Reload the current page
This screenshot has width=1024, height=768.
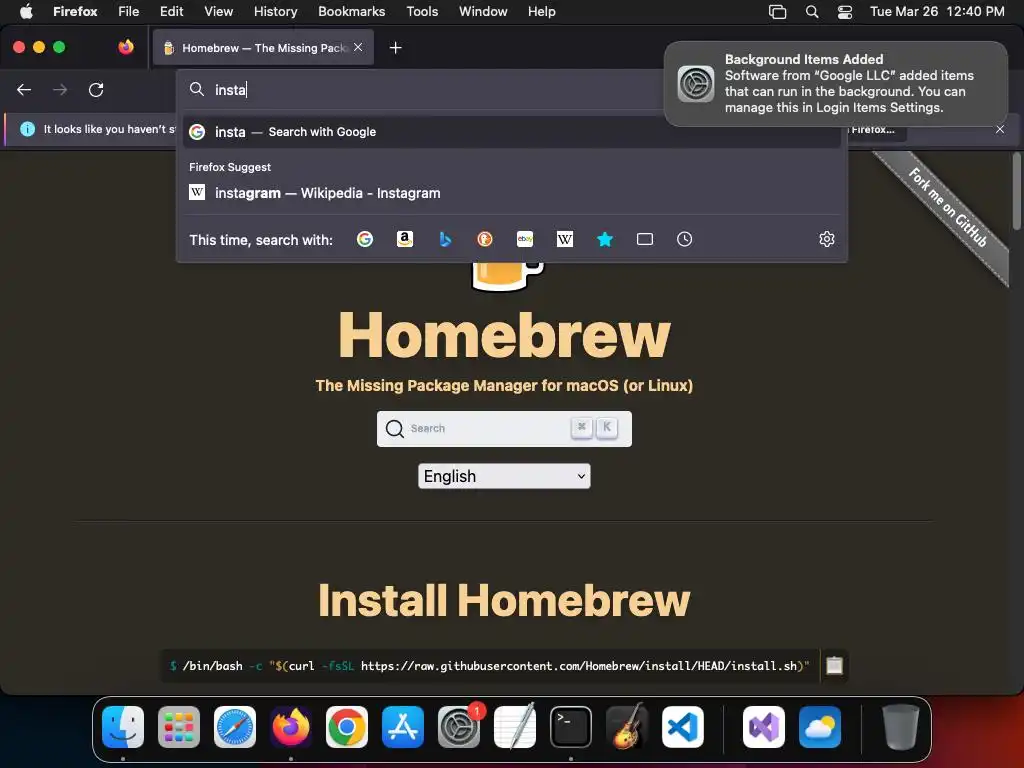96,89
